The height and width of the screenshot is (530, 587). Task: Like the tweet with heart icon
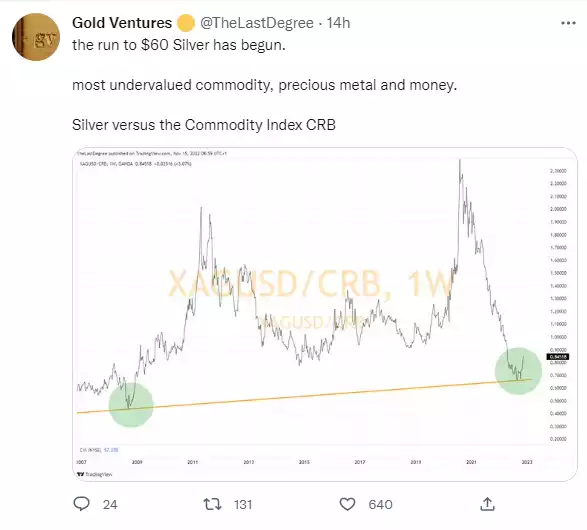click(x=347, y=504)
